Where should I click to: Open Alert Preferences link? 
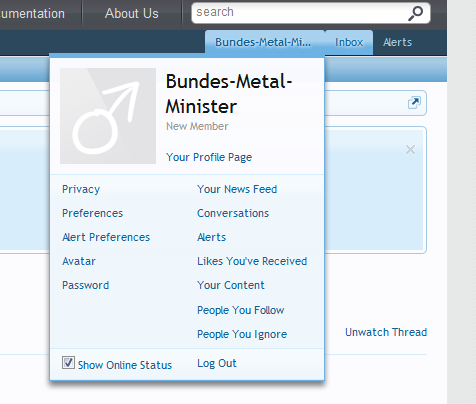[x=106, y=237]
